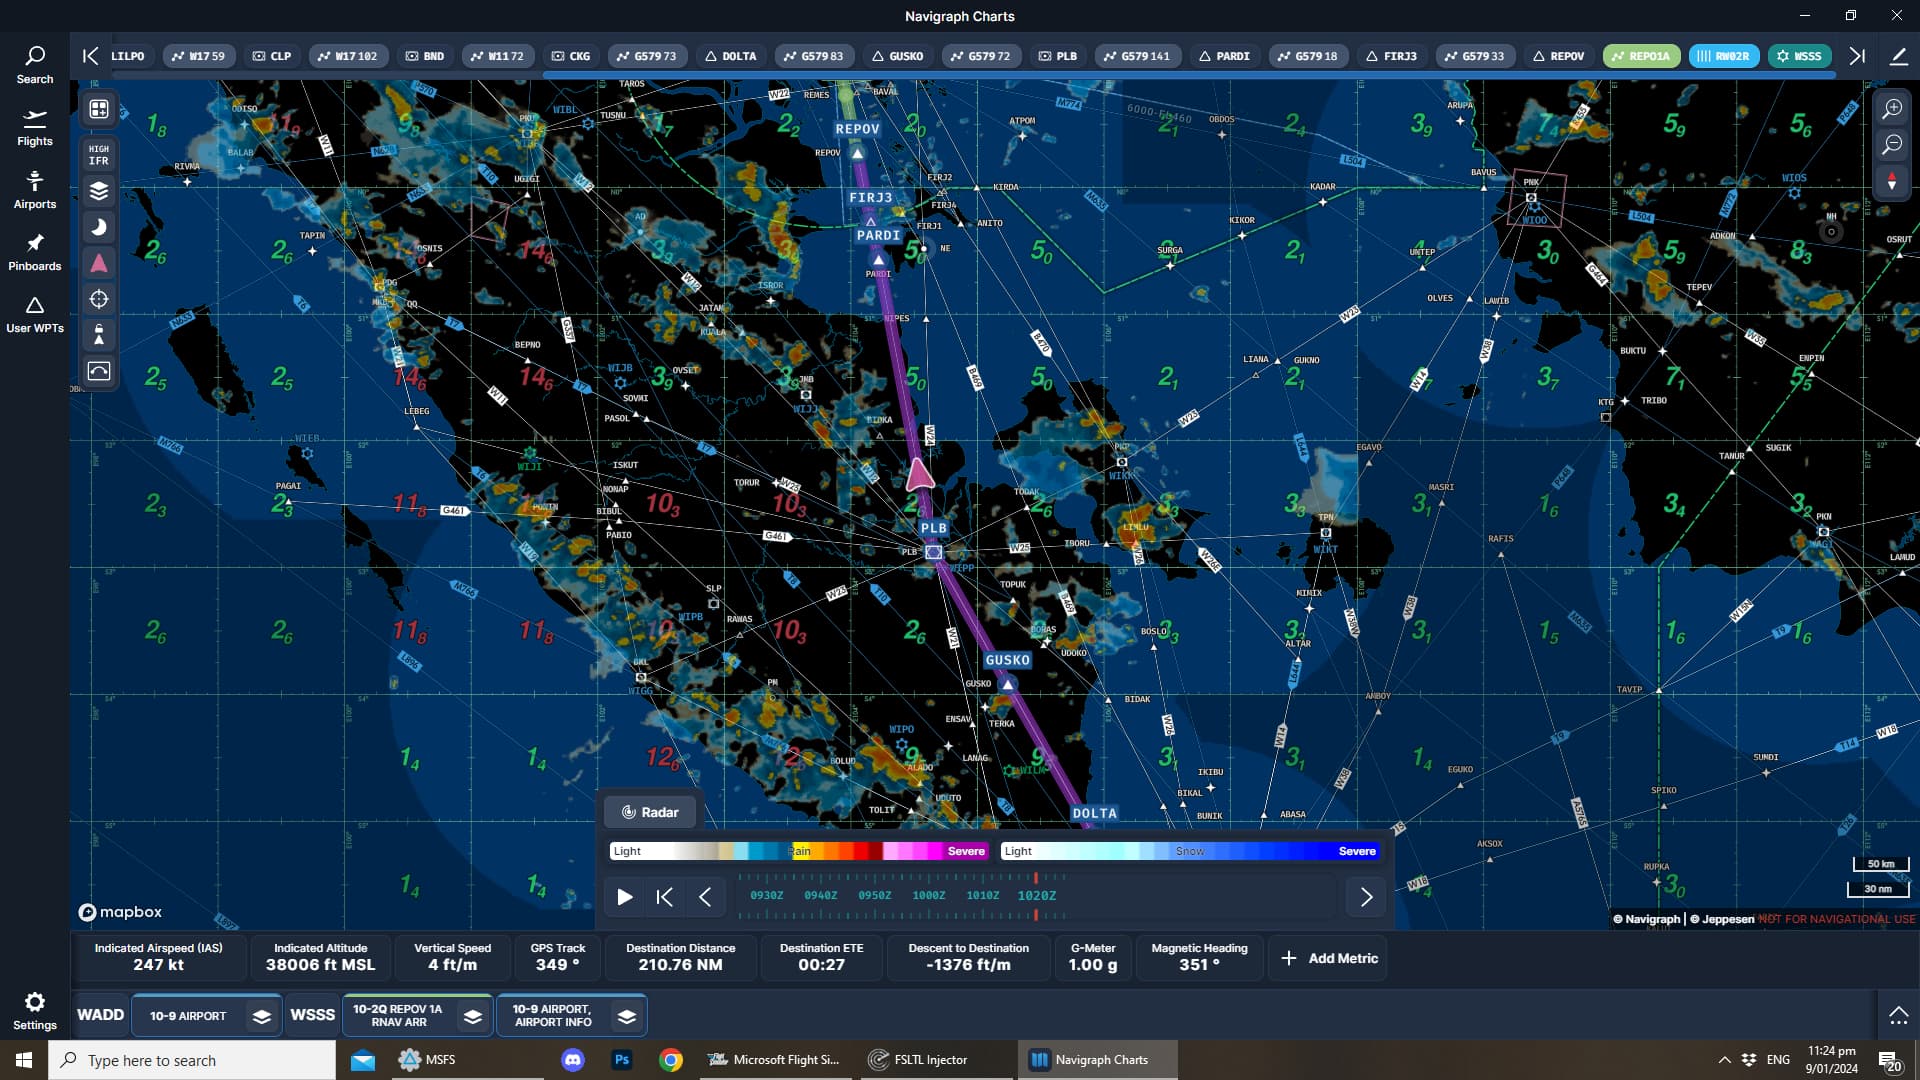The height and width of the screenshot is (1080, 1920).
Task: Zoom in on the map
Action: coord(1892,109)
